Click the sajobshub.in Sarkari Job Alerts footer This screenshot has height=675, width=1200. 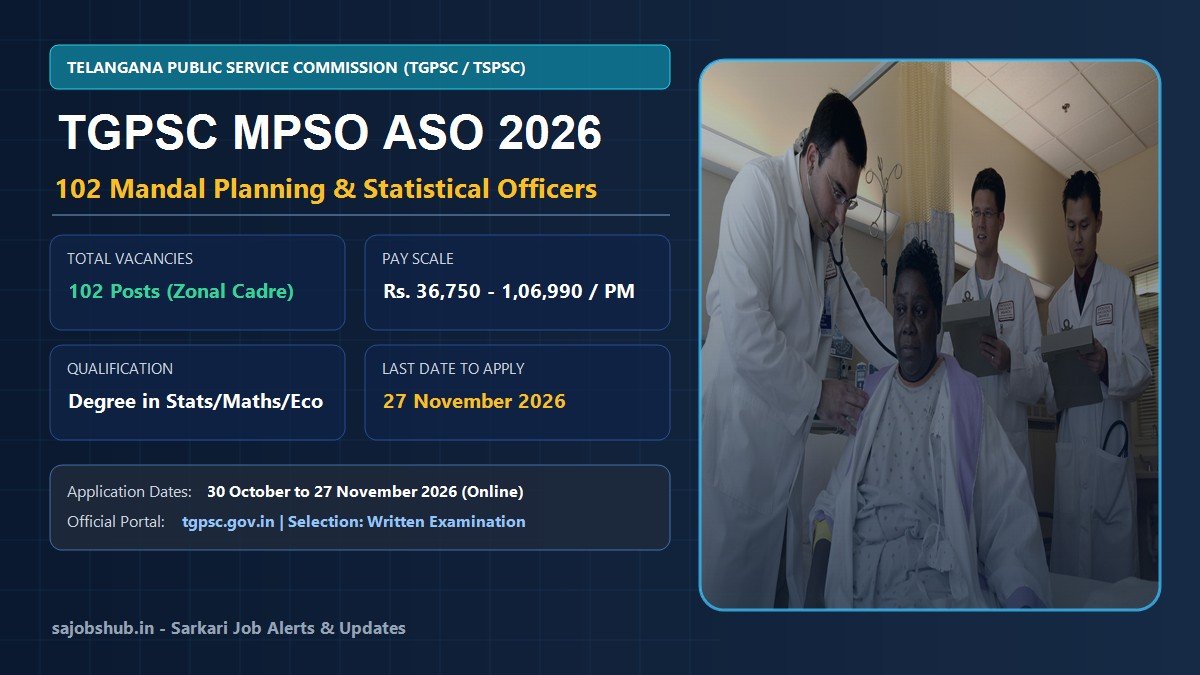pos(229,628)
